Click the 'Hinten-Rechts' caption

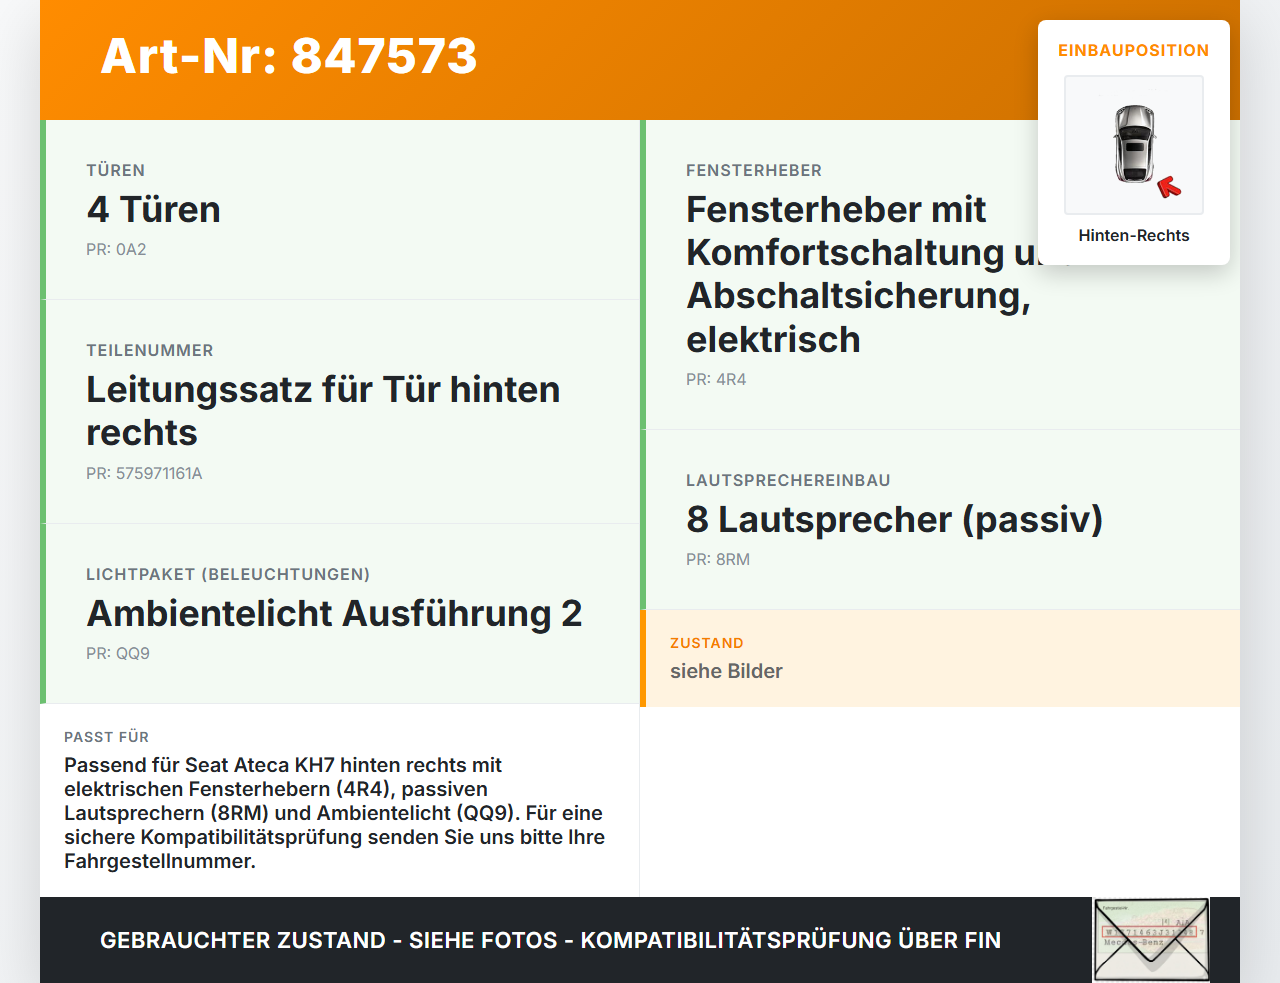tap(1134, 235)
